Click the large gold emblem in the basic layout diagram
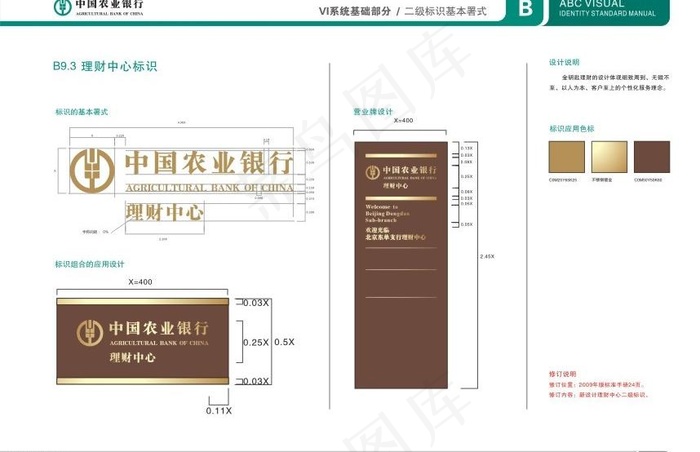This screenshot has height=452, width=700. (92, 171)
